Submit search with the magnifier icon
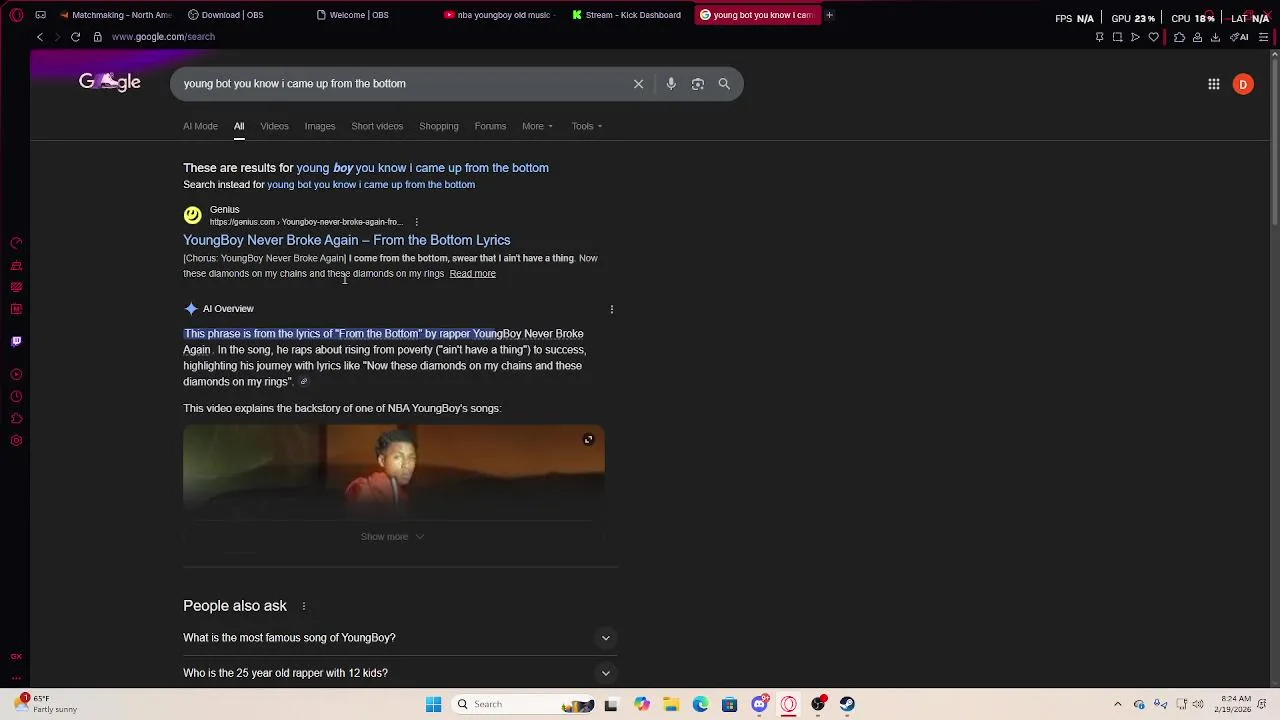This screenshot has width=1280, height=720. click(x=724, y=84)
